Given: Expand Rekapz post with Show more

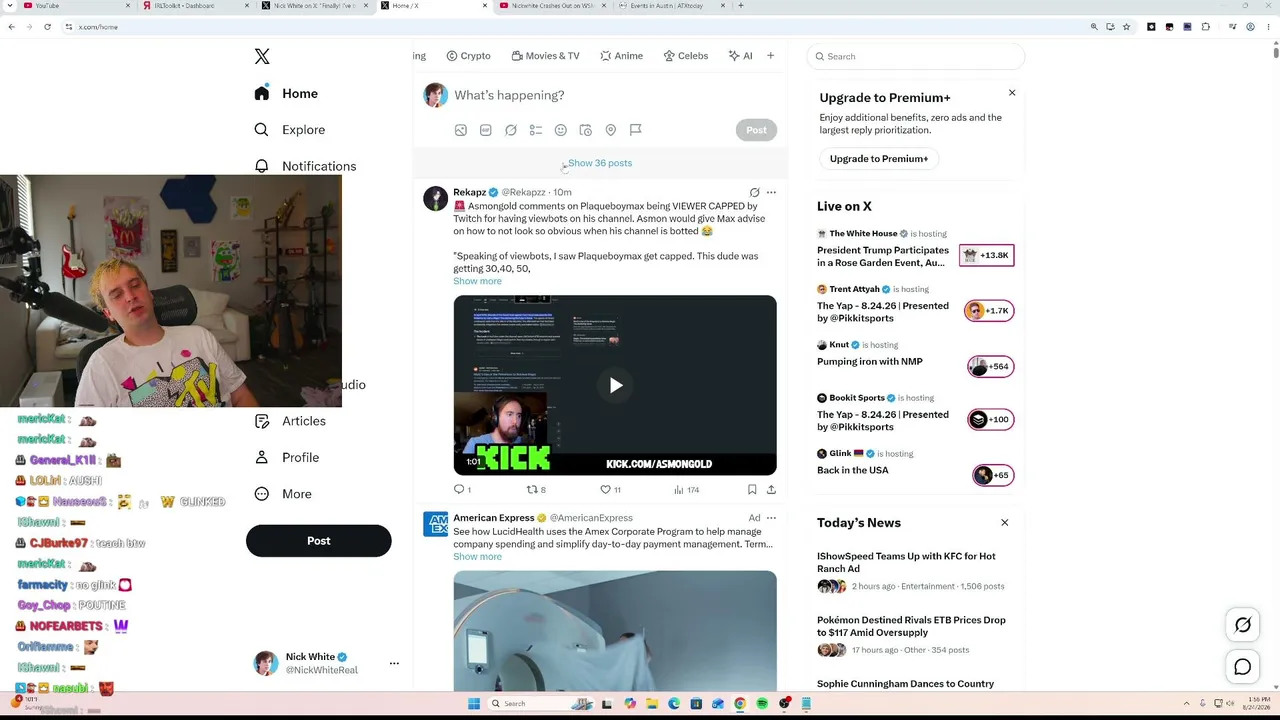Looking at the screenshot, I should [477, 281].
